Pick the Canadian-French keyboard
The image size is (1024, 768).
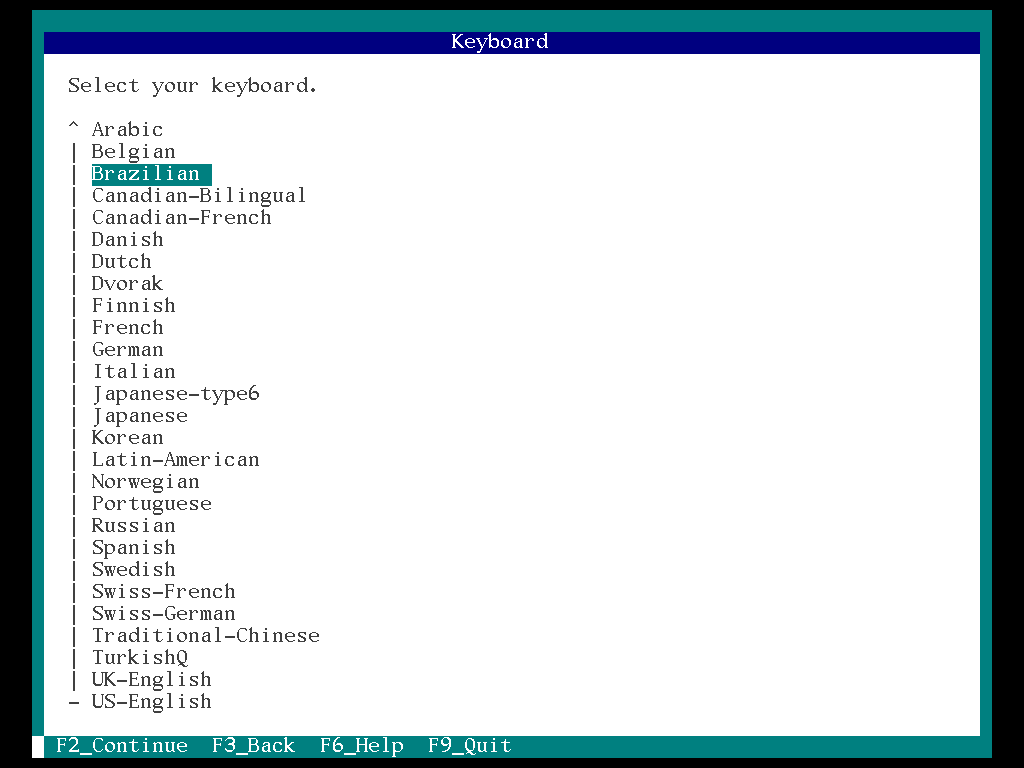click(182, 217)
